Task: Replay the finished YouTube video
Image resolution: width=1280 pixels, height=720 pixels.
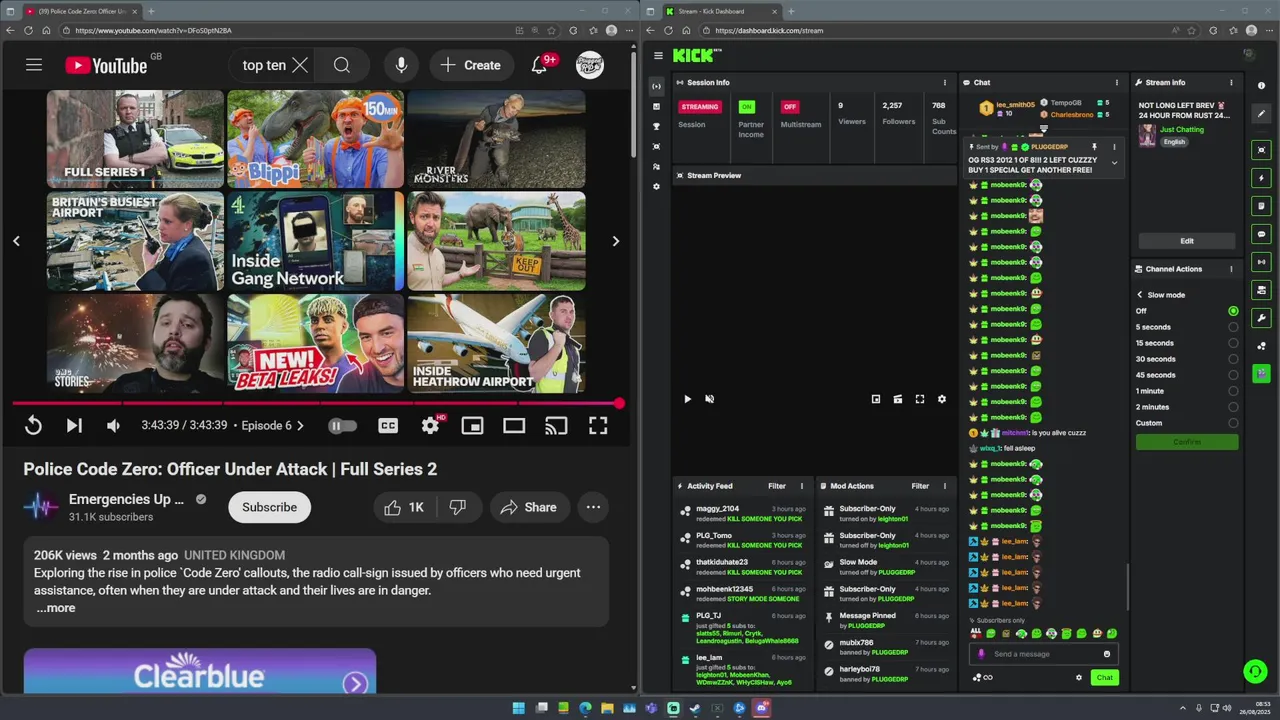Action: (33, 426)
